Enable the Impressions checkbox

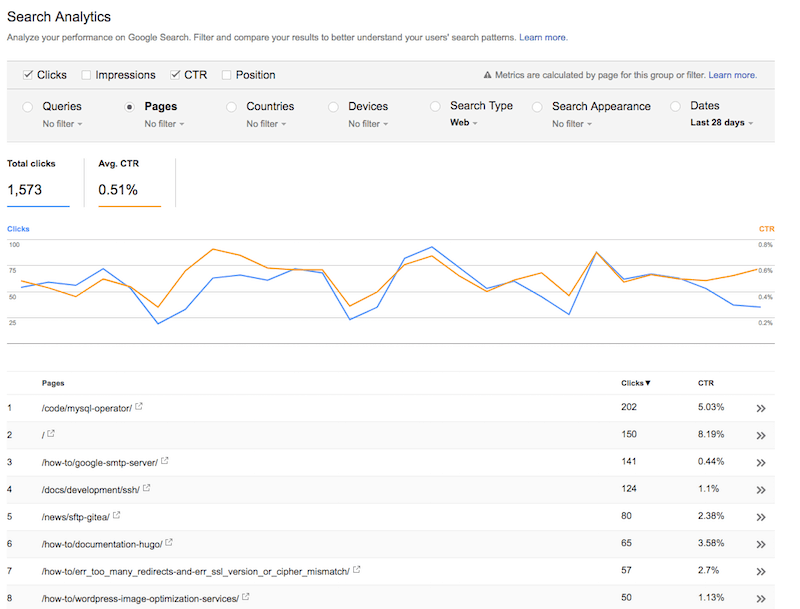coord(87,75)
